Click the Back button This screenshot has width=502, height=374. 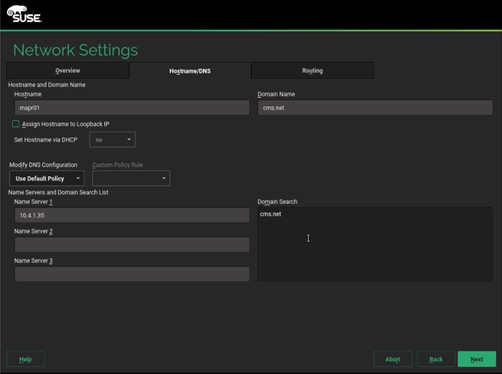tap(436, 359)
